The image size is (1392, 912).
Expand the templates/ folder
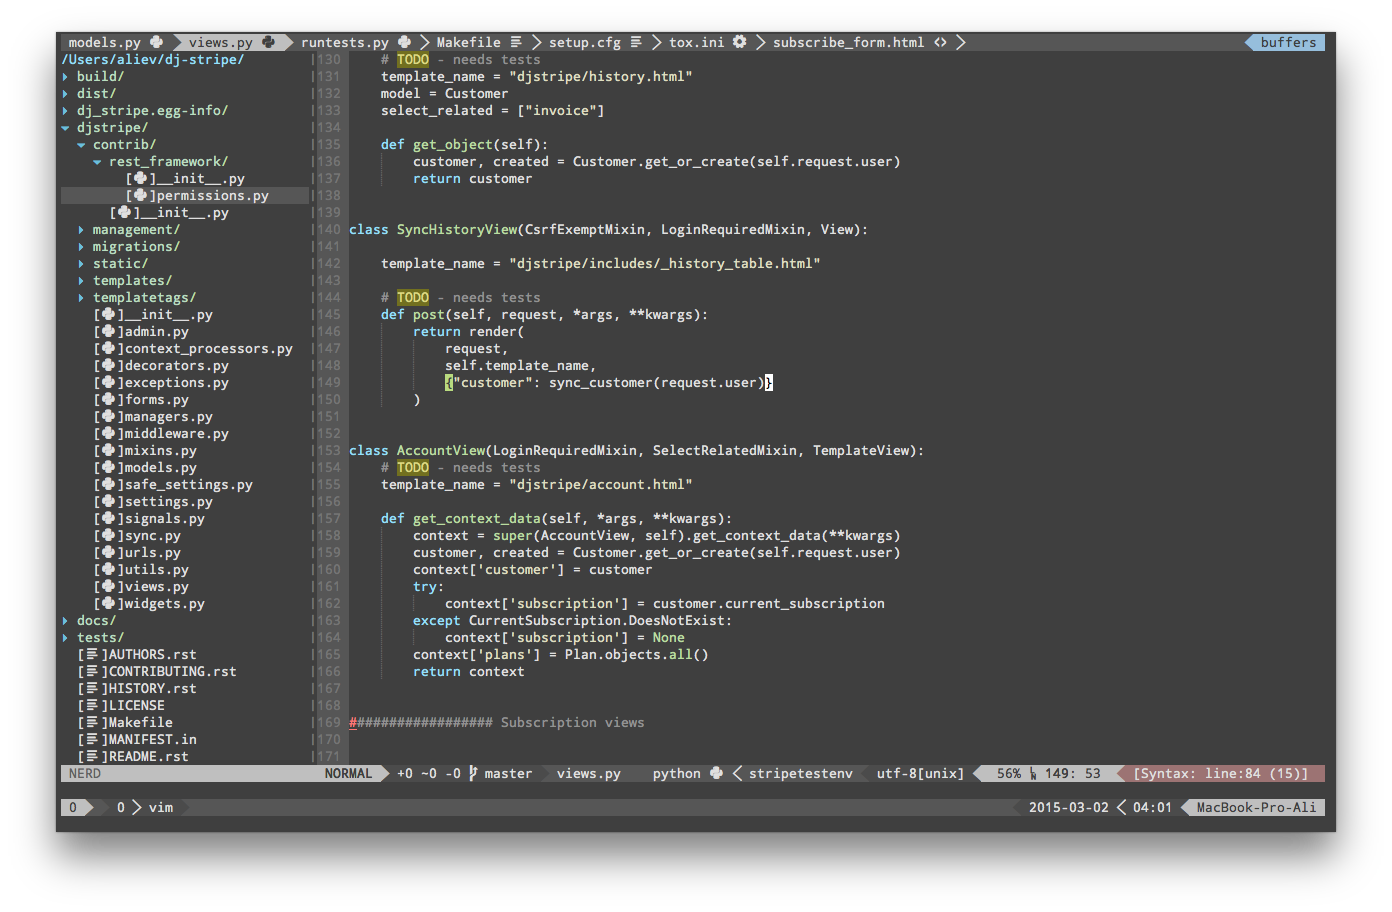(x=82, y=280)
